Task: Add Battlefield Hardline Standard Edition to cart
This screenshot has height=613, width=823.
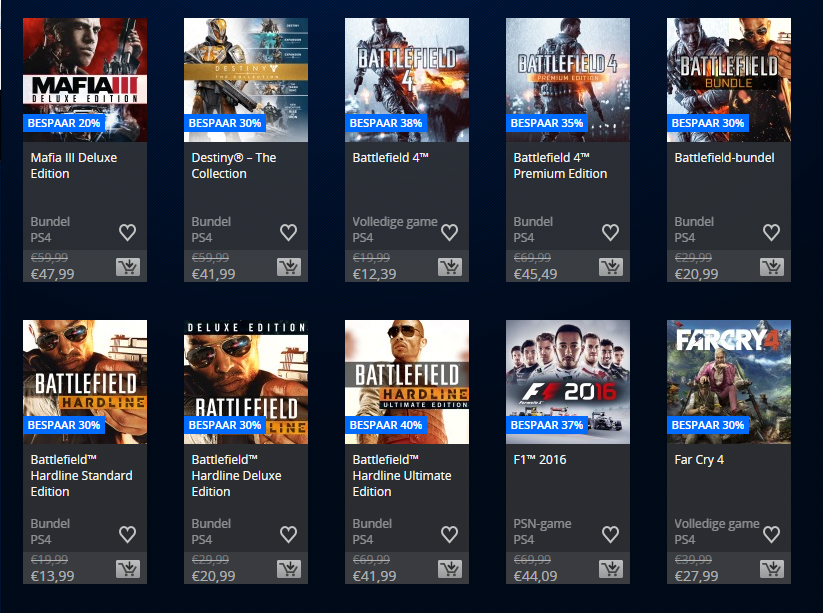Action: (x=127, y=569)
